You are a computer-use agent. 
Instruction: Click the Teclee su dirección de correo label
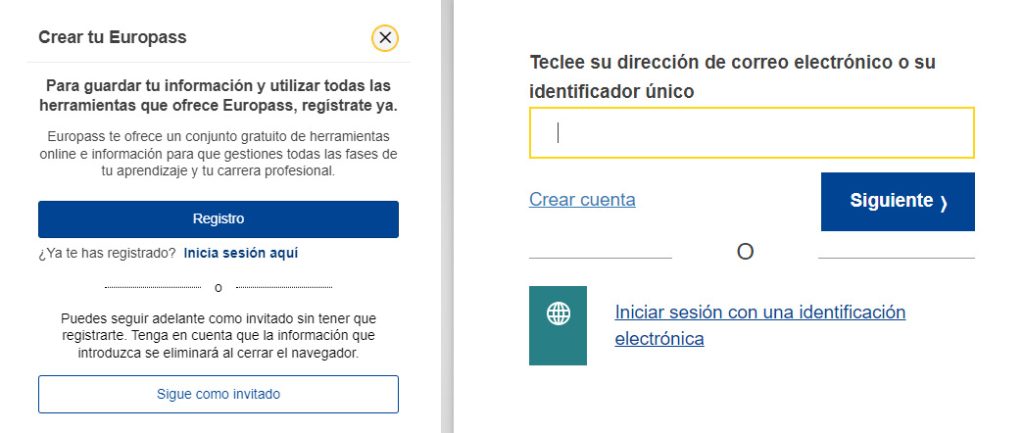[732, 77]
